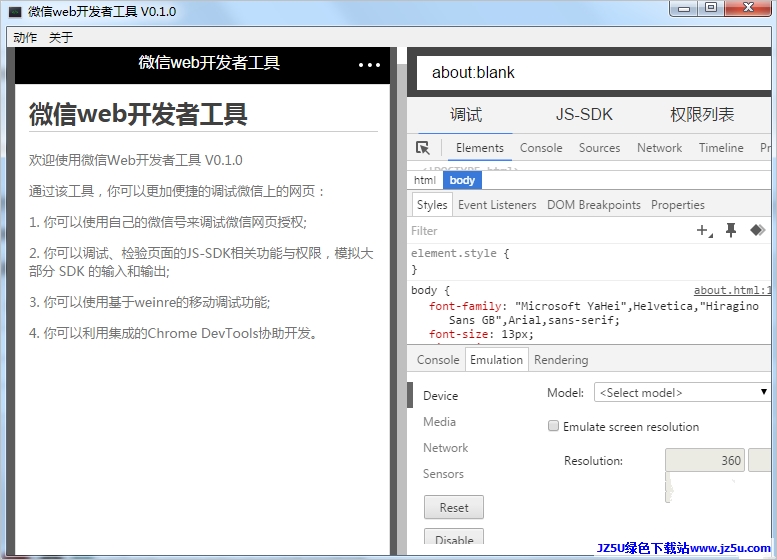Open the DOM Breakpoints tab
This screenshot has height=560, width=777.
click(x=594, y=205)
